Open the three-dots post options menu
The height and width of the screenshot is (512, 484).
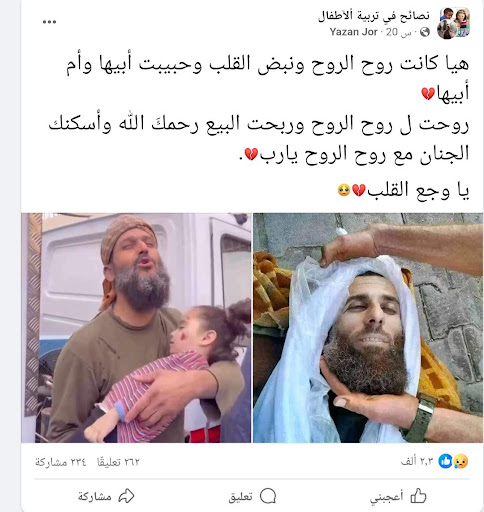click(49, 22)
